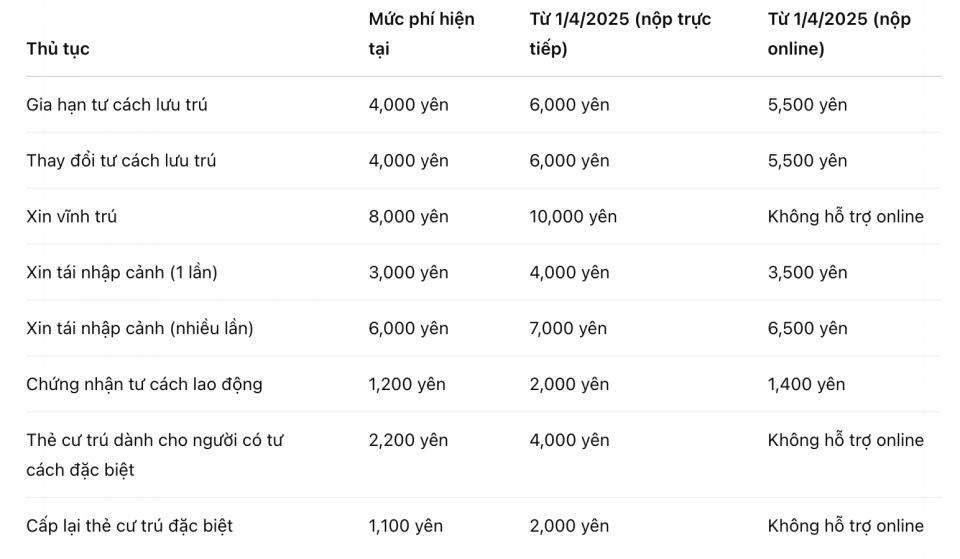Click 'Chứng nhận tư cách lao động' cell
Viewport: 960px width, 559px height.
click(x=144, y=385)
